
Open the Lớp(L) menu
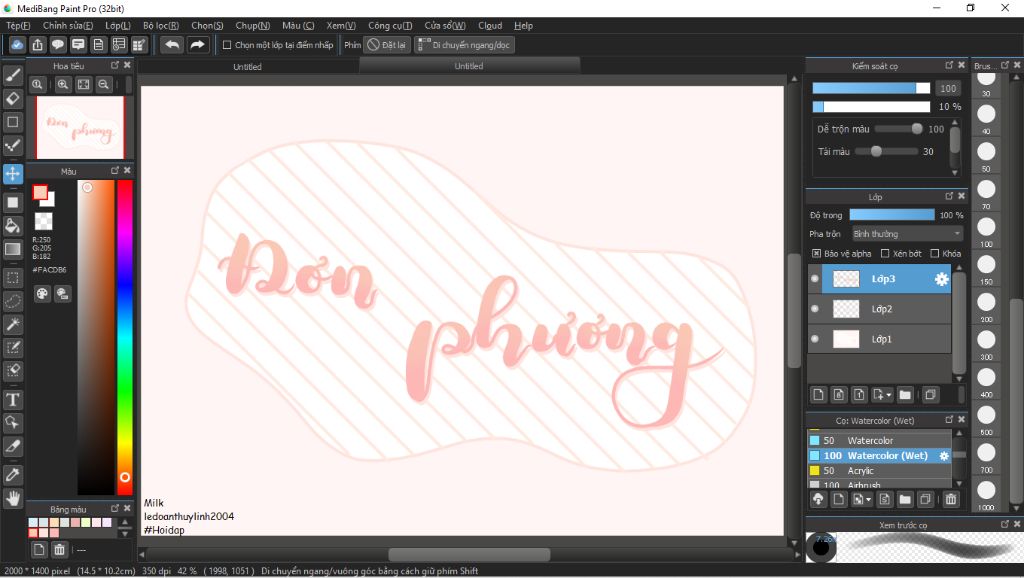[x=118, y=25]
